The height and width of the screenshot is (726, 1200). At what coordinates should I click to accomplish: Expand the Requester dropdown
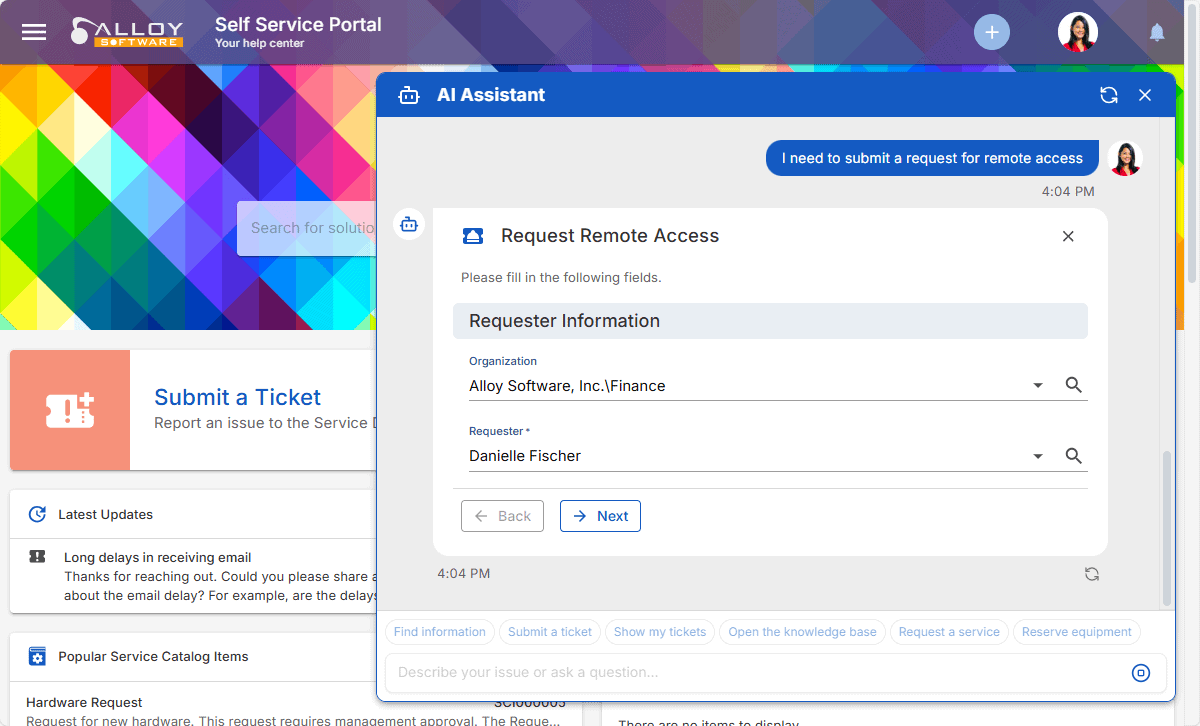[1038, 456]
